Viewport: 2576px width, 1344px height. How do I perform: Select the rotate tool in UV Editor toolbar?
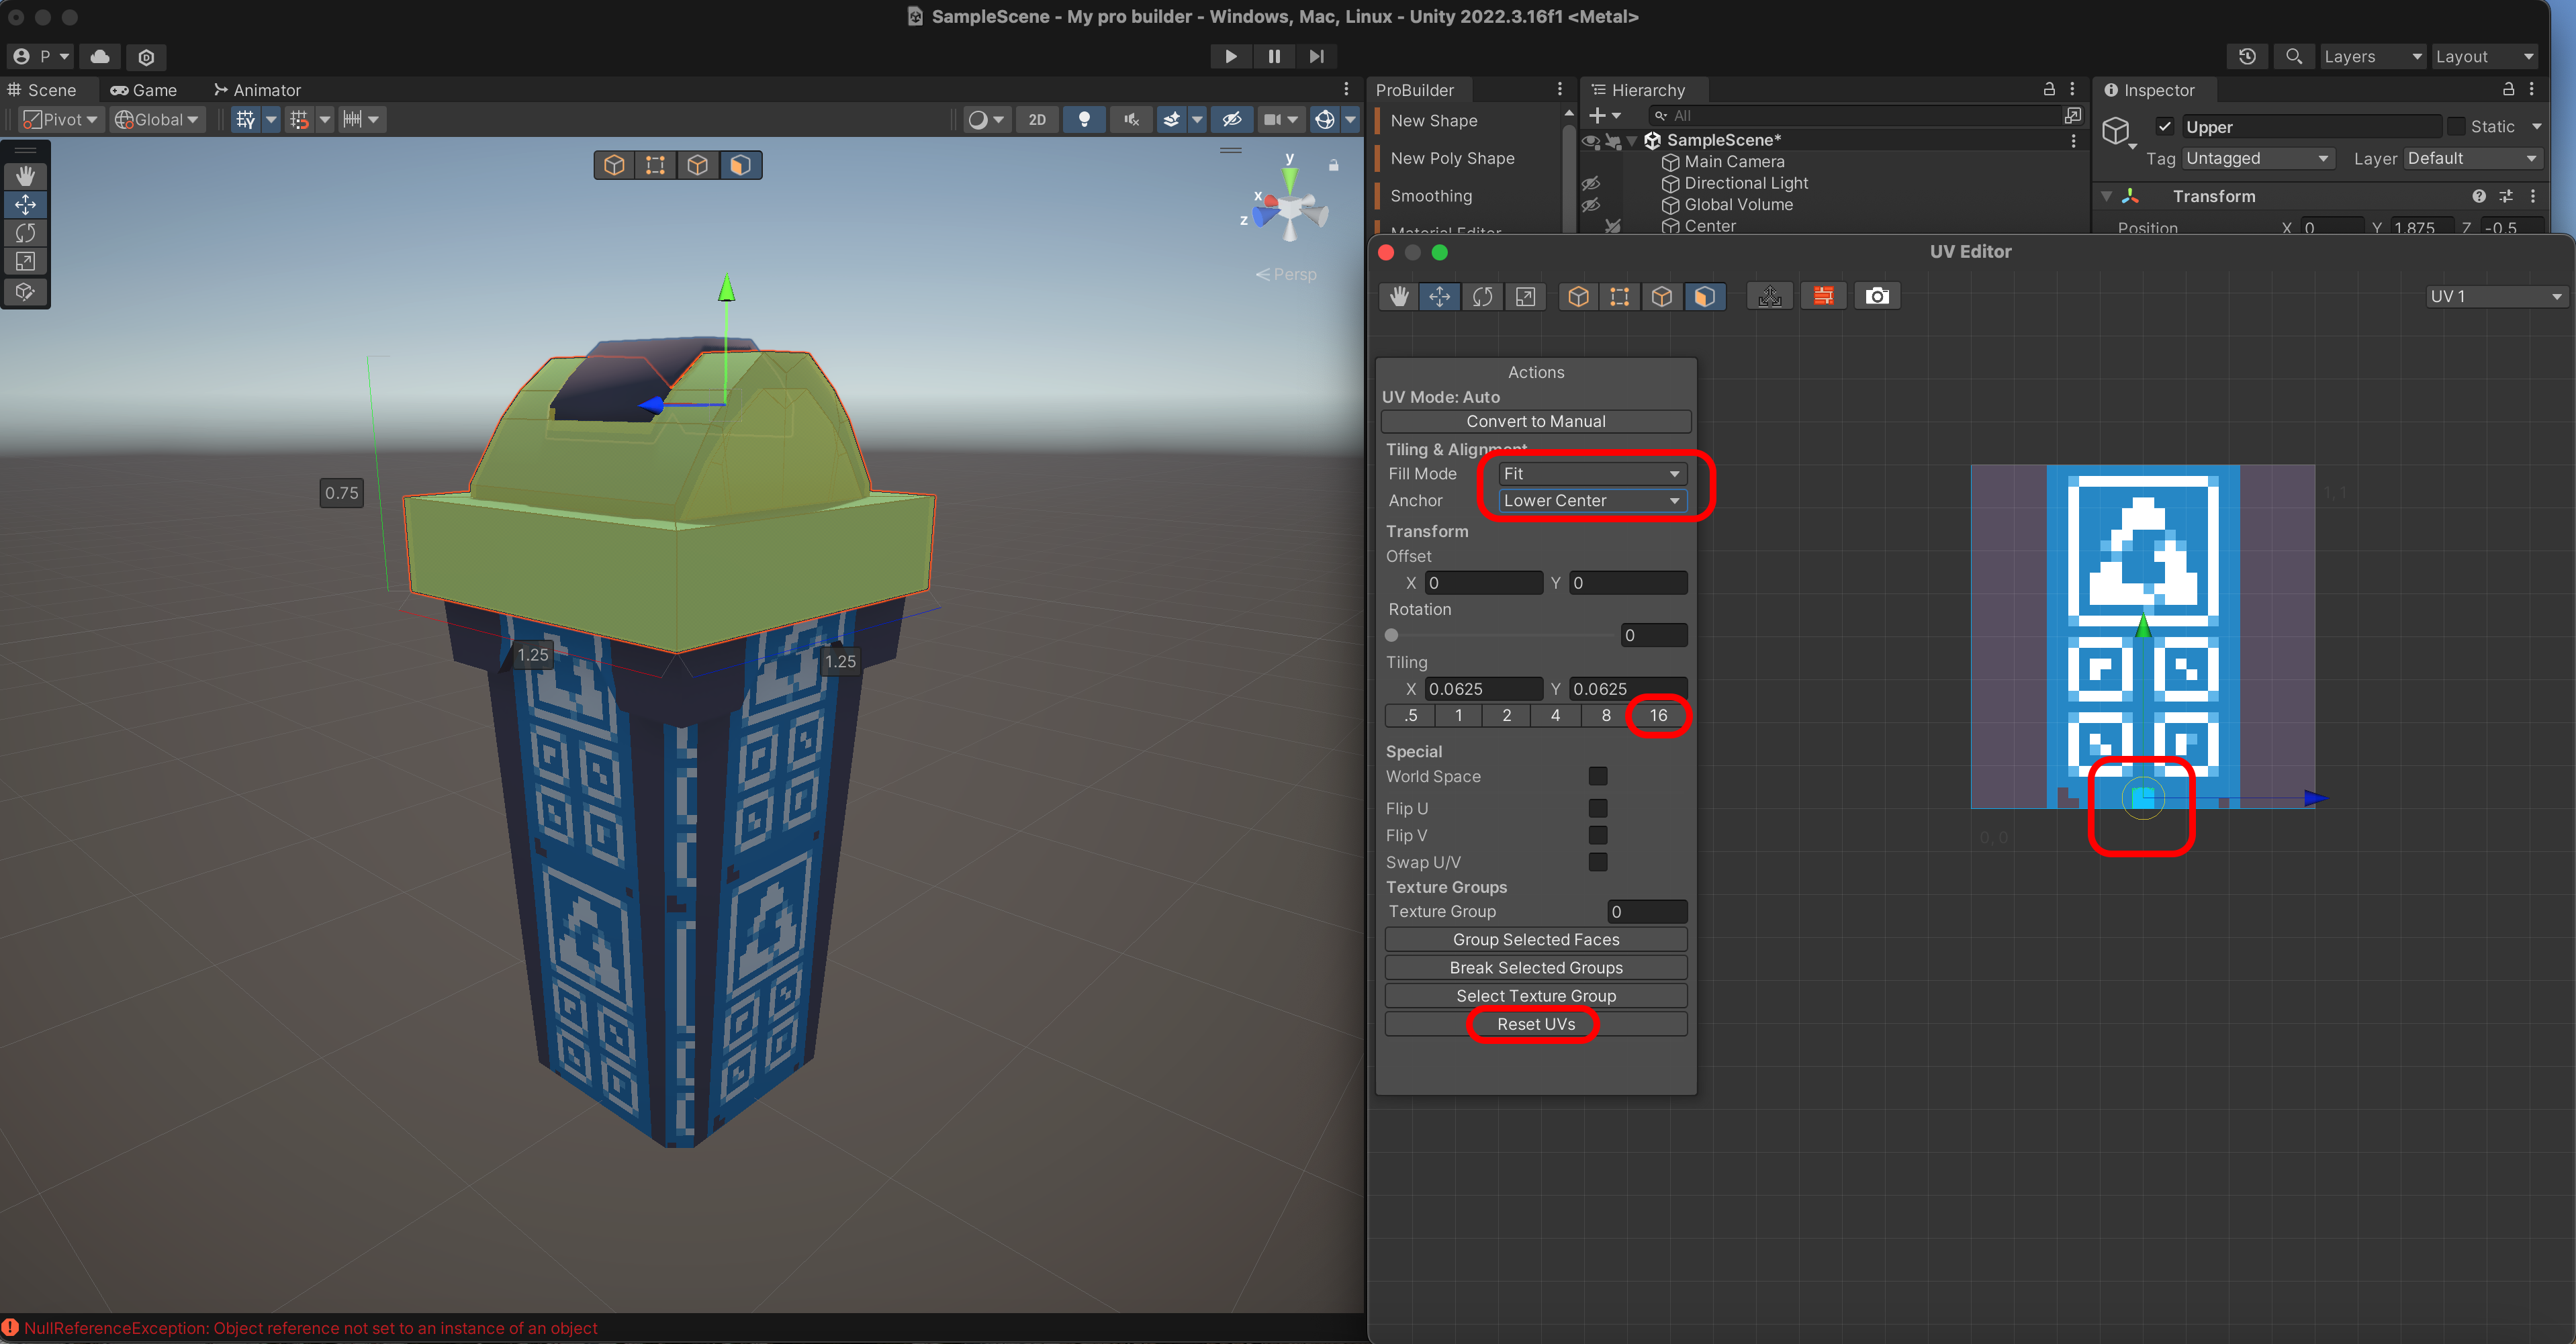(1482, 296)
